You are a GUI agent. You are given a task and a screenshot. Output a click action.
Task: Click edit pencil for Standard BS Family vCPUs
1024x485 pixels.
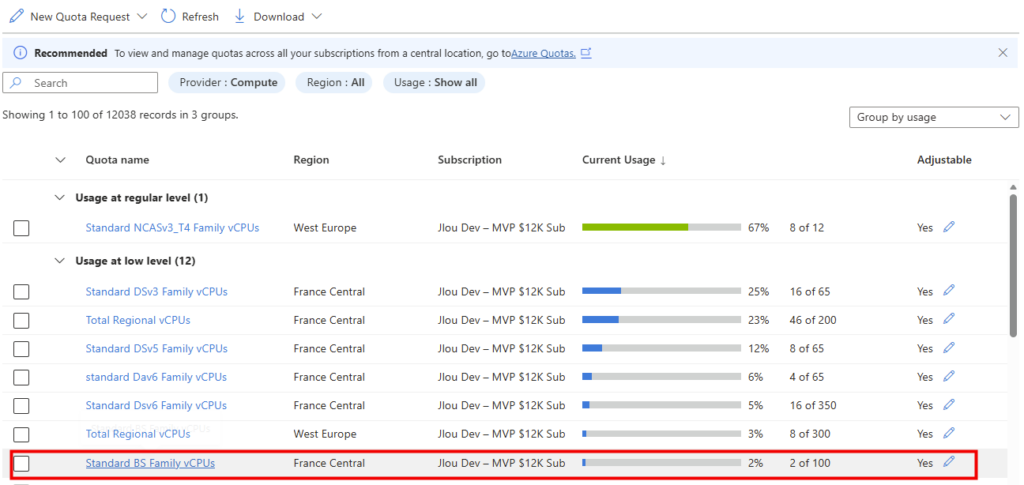[949, 462]
